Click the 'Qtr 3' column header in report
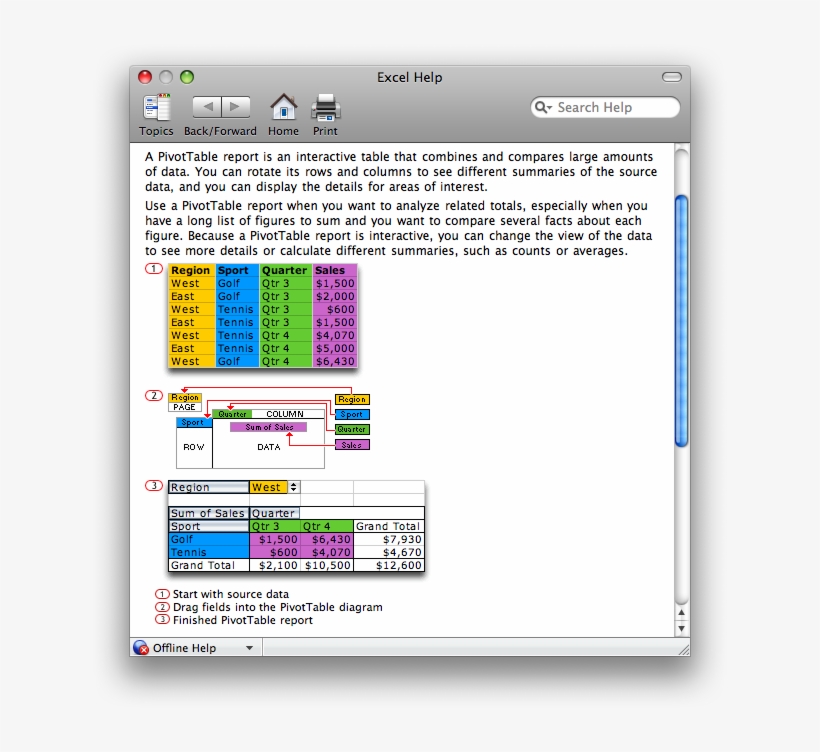This screenshot has height=752, width=820. coord(275,526)
